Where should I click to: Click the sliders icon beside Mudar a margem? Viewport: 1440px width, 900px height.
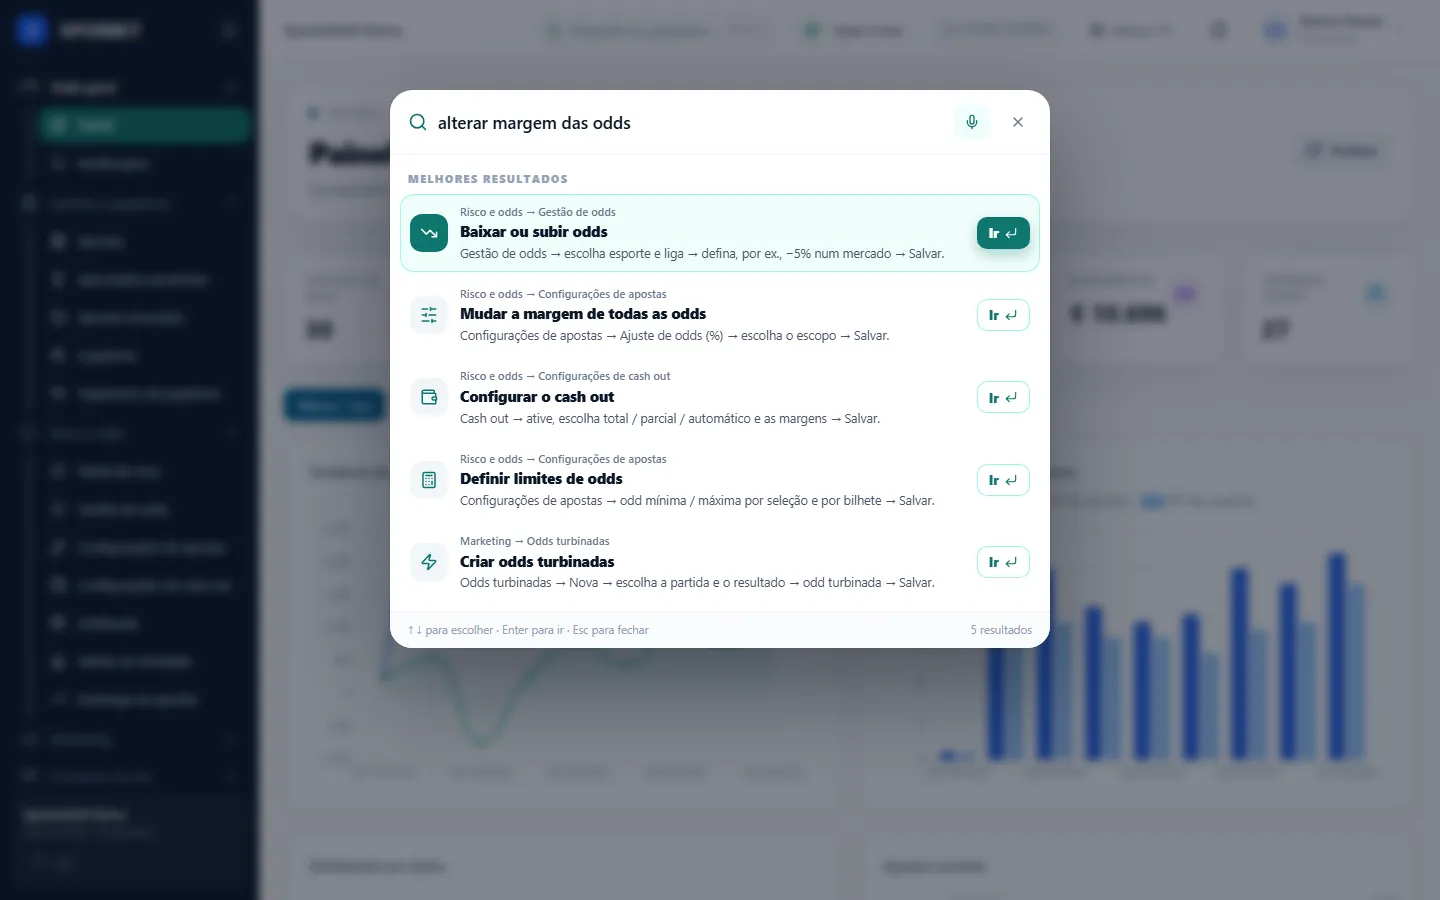coord(429,315)
